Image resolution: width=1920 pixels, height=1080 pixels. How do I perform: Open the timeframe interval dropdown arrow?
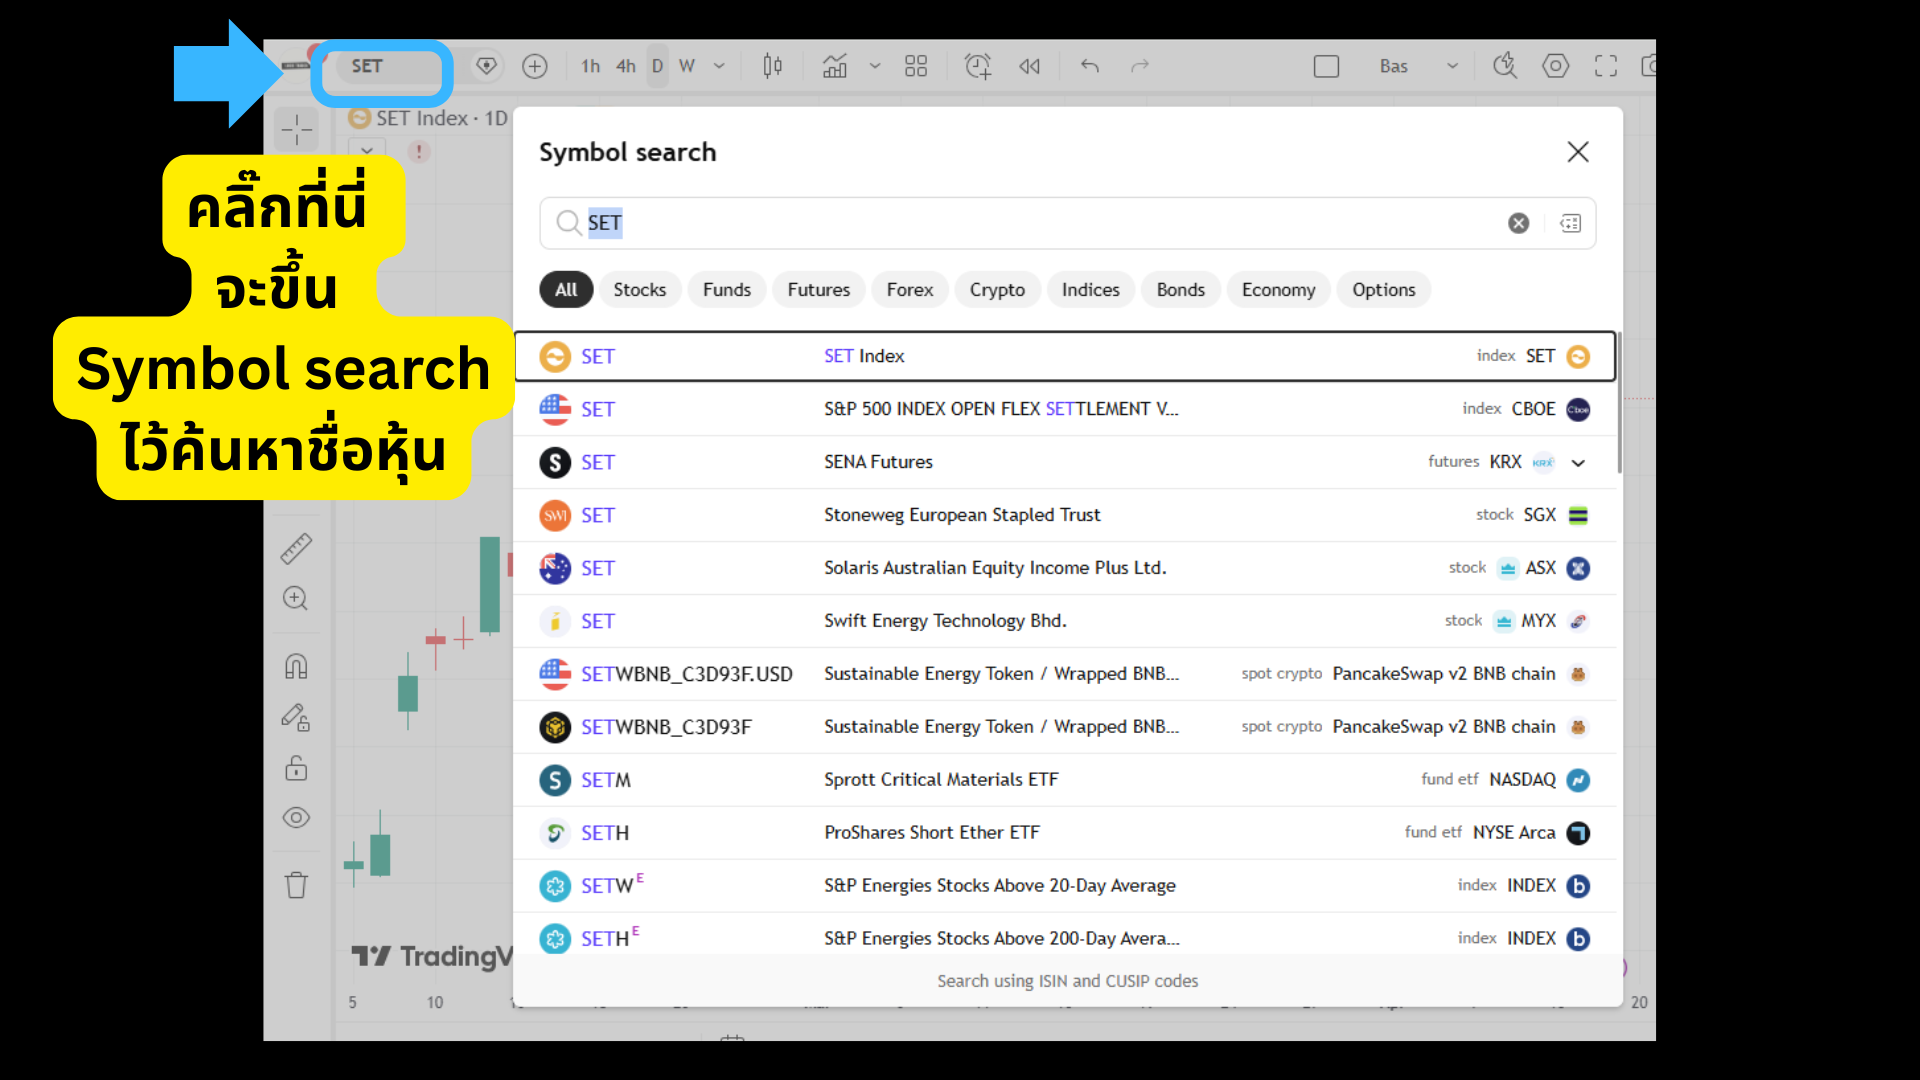click(719, 66)
